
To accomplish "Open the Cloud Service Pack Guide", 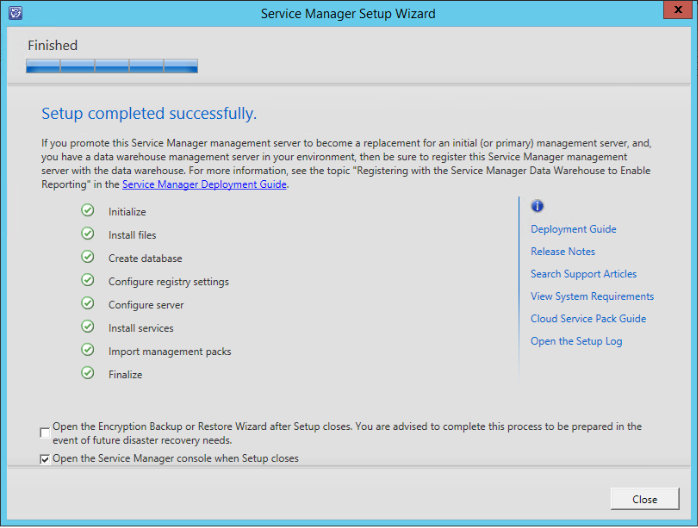I will tap(588, 319).
